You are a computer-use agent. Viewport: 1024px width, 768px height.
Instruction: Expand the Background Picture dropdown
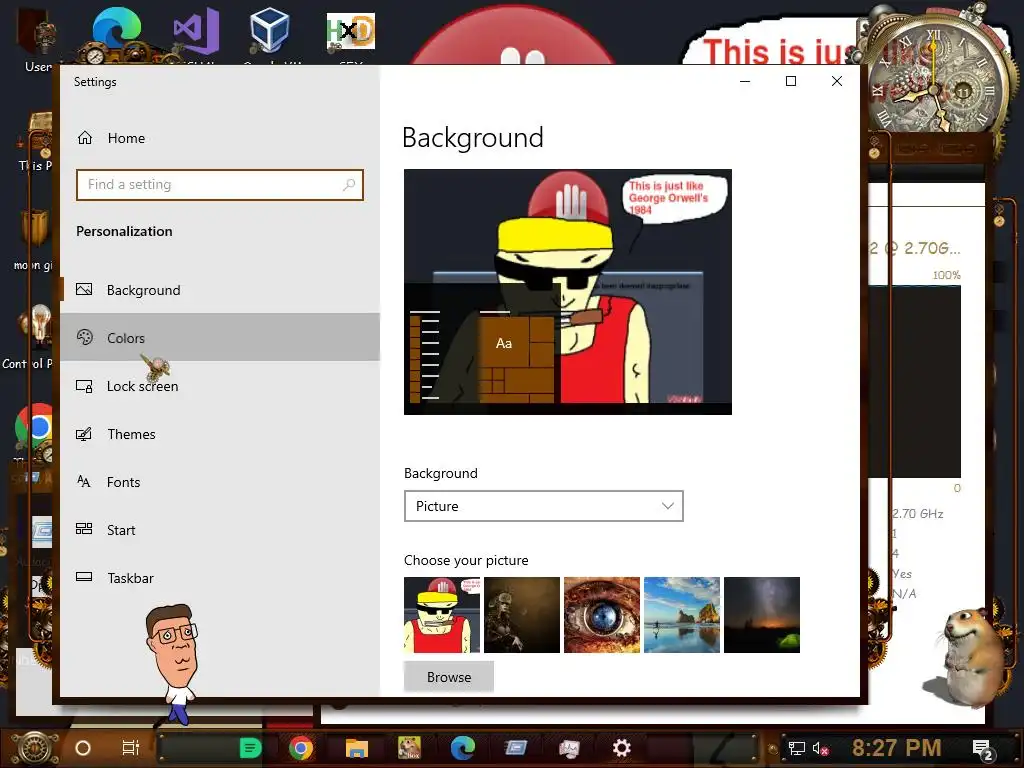(543, 506)
